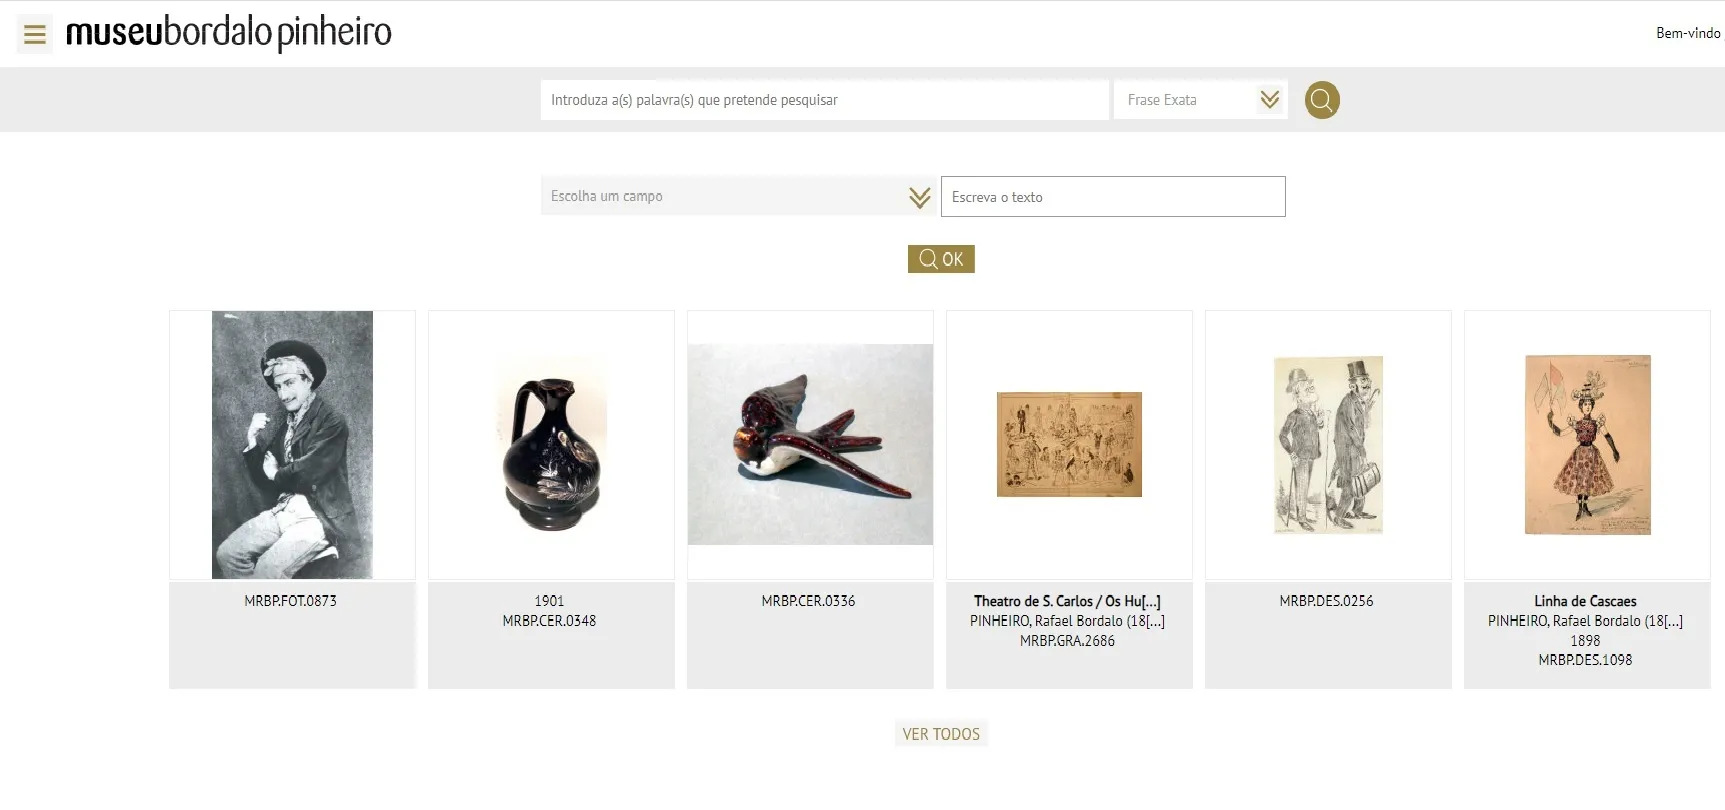The width and height of the screenshot is (1725, 810).
Task: Click the Bem-vindo text in header
Action: tap(1687, 33)
